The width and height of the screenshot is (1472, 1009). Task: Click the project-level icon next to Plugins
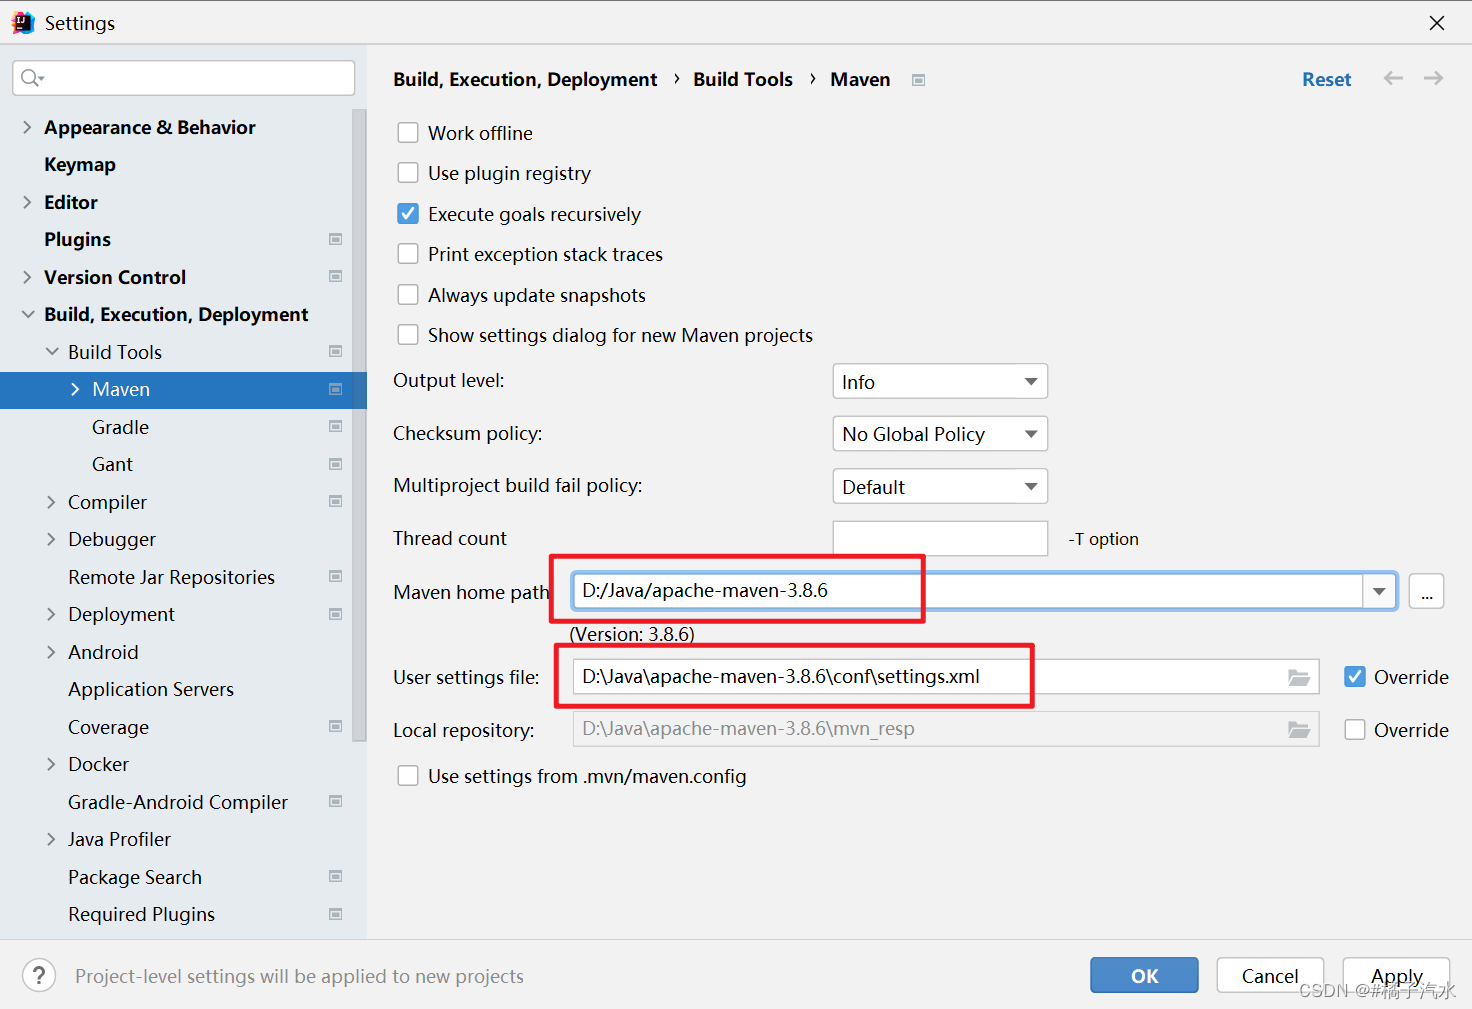[336, 239]
